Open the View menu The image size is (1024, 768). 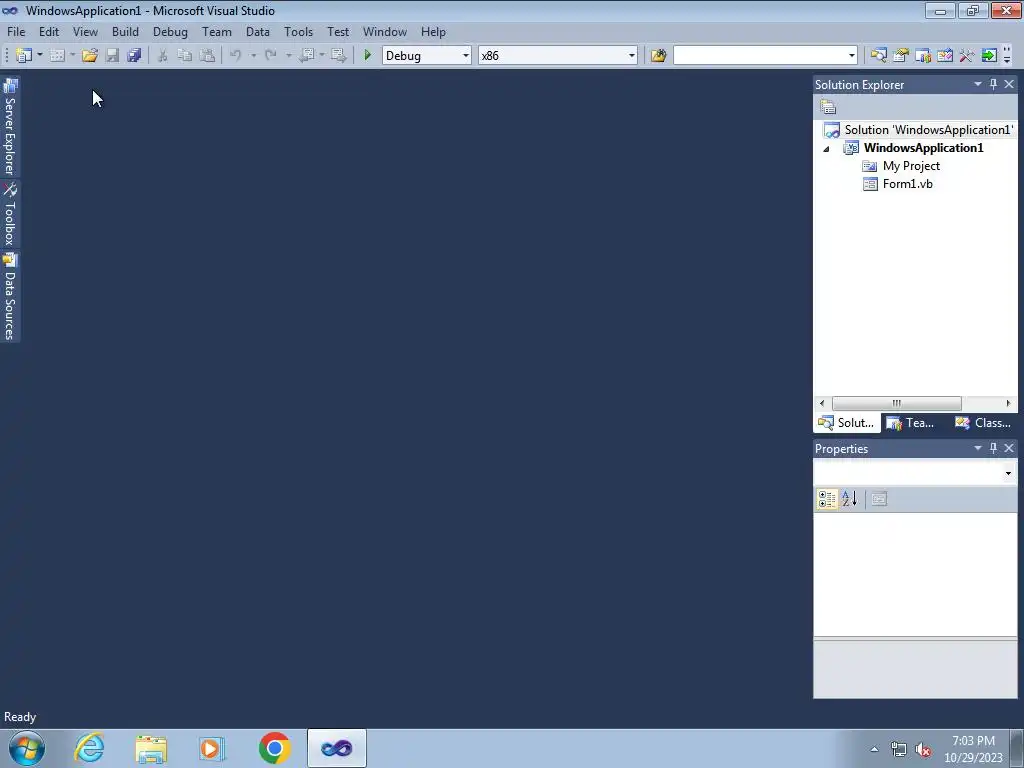click(x=85, y=32)
